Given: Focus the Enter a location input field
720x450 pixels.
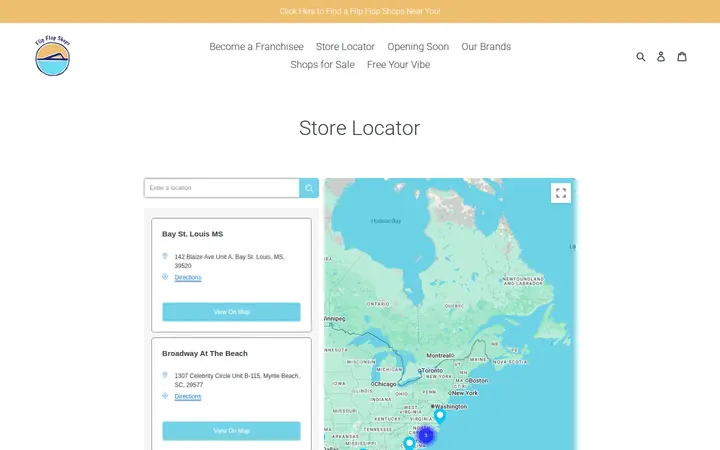Looking at the screenshot, I should 222,188.
